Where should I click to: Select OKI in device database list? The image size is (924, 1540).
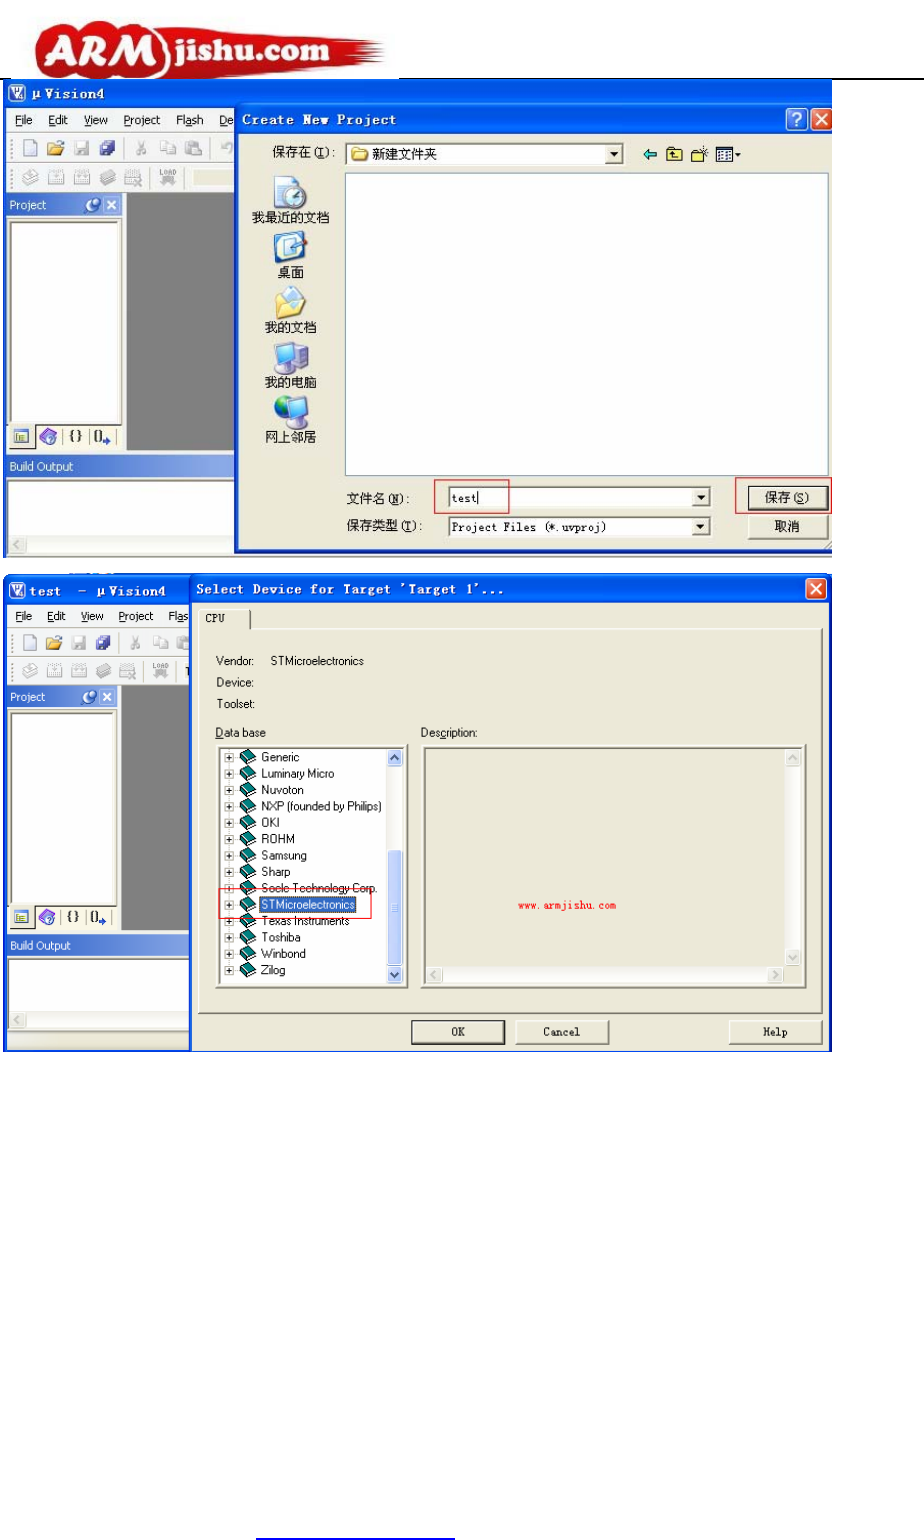coord(270,823)
